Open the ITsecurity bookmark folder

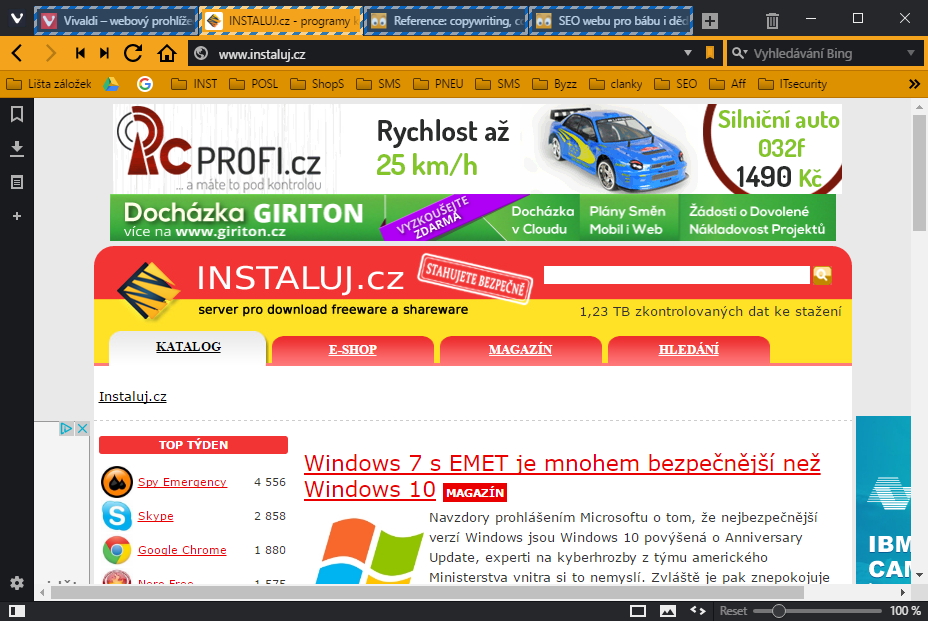click(x=792, y=84)
